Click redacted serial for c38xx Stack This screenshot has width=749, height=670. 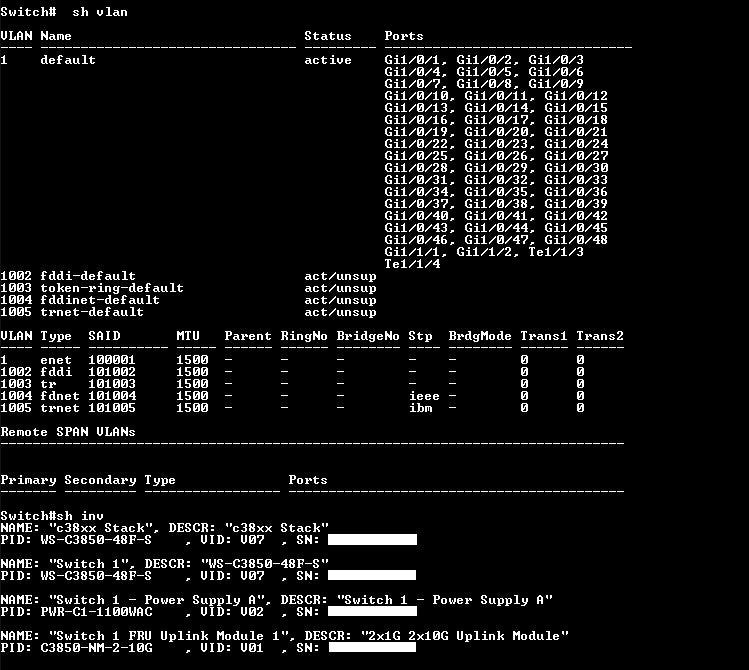(x=372, y=540)
